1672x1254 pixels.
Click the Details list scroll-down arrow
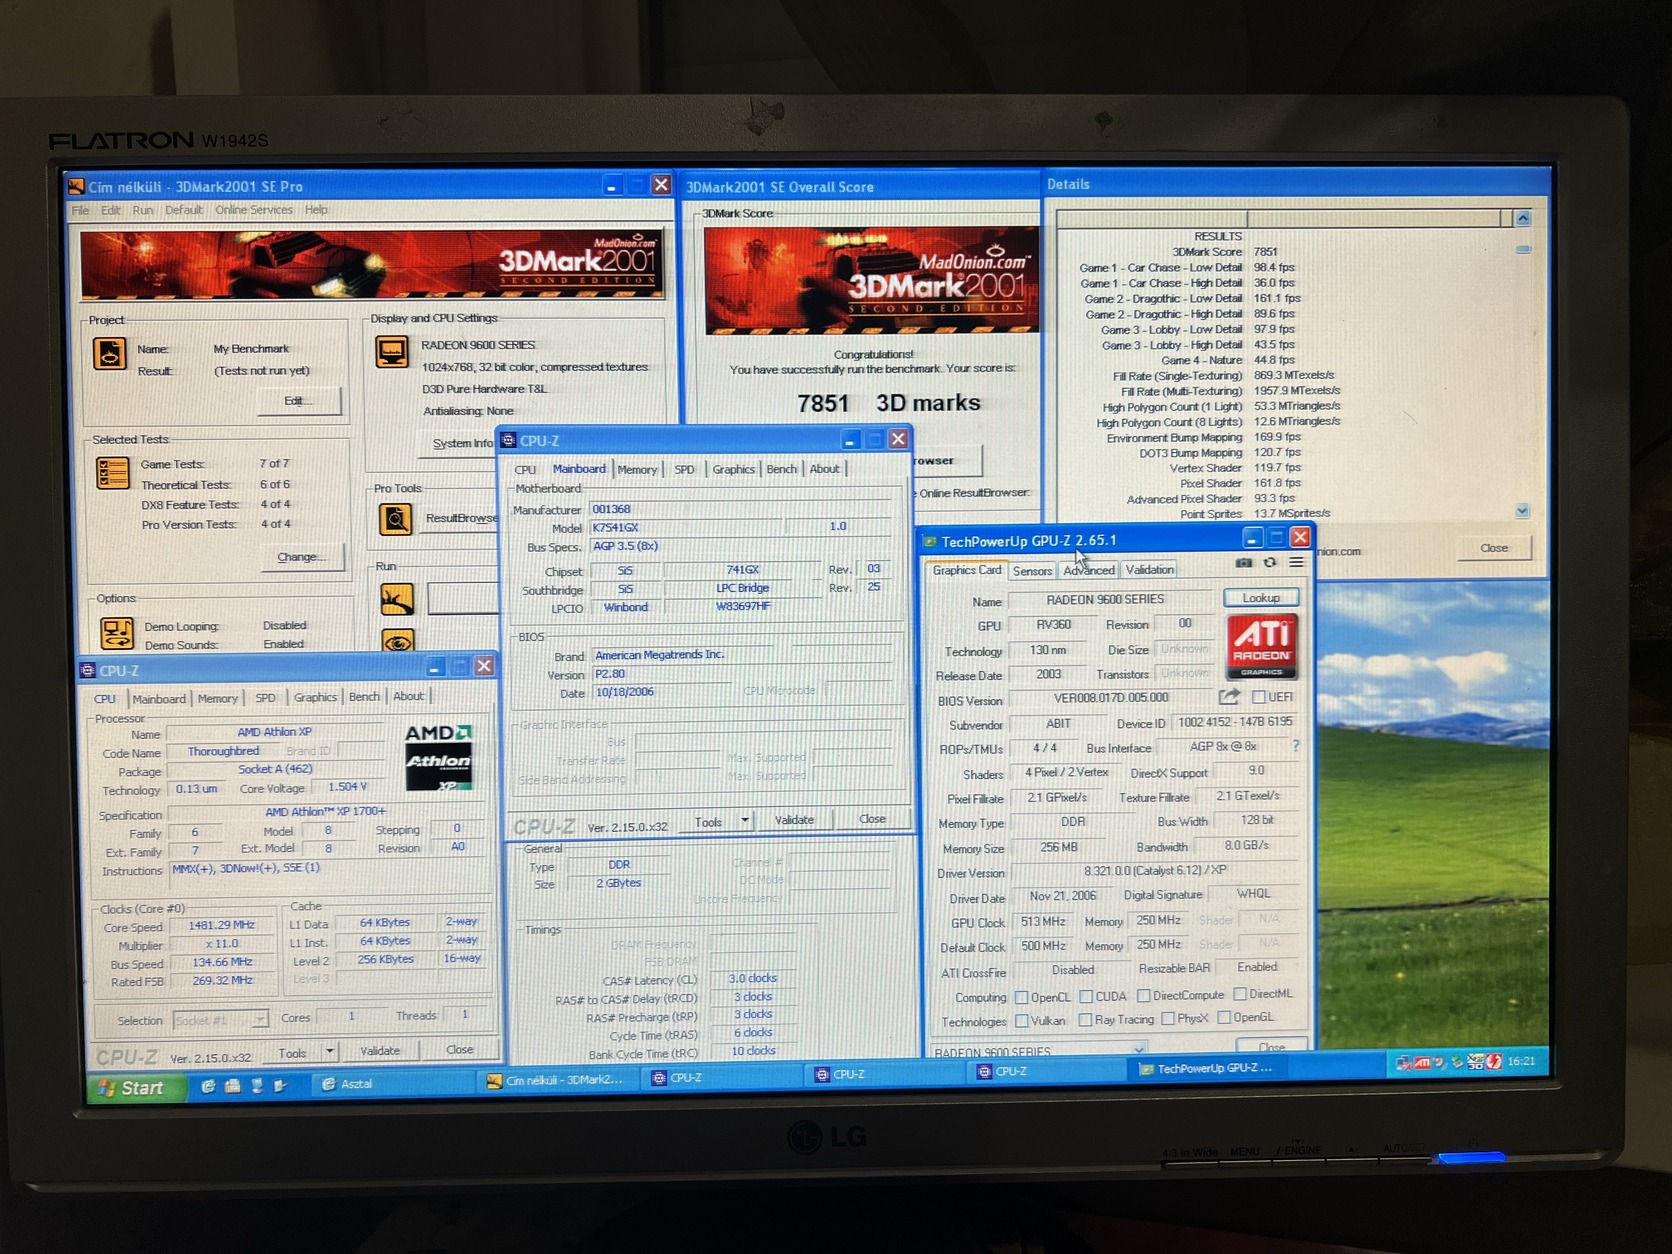1522,511
